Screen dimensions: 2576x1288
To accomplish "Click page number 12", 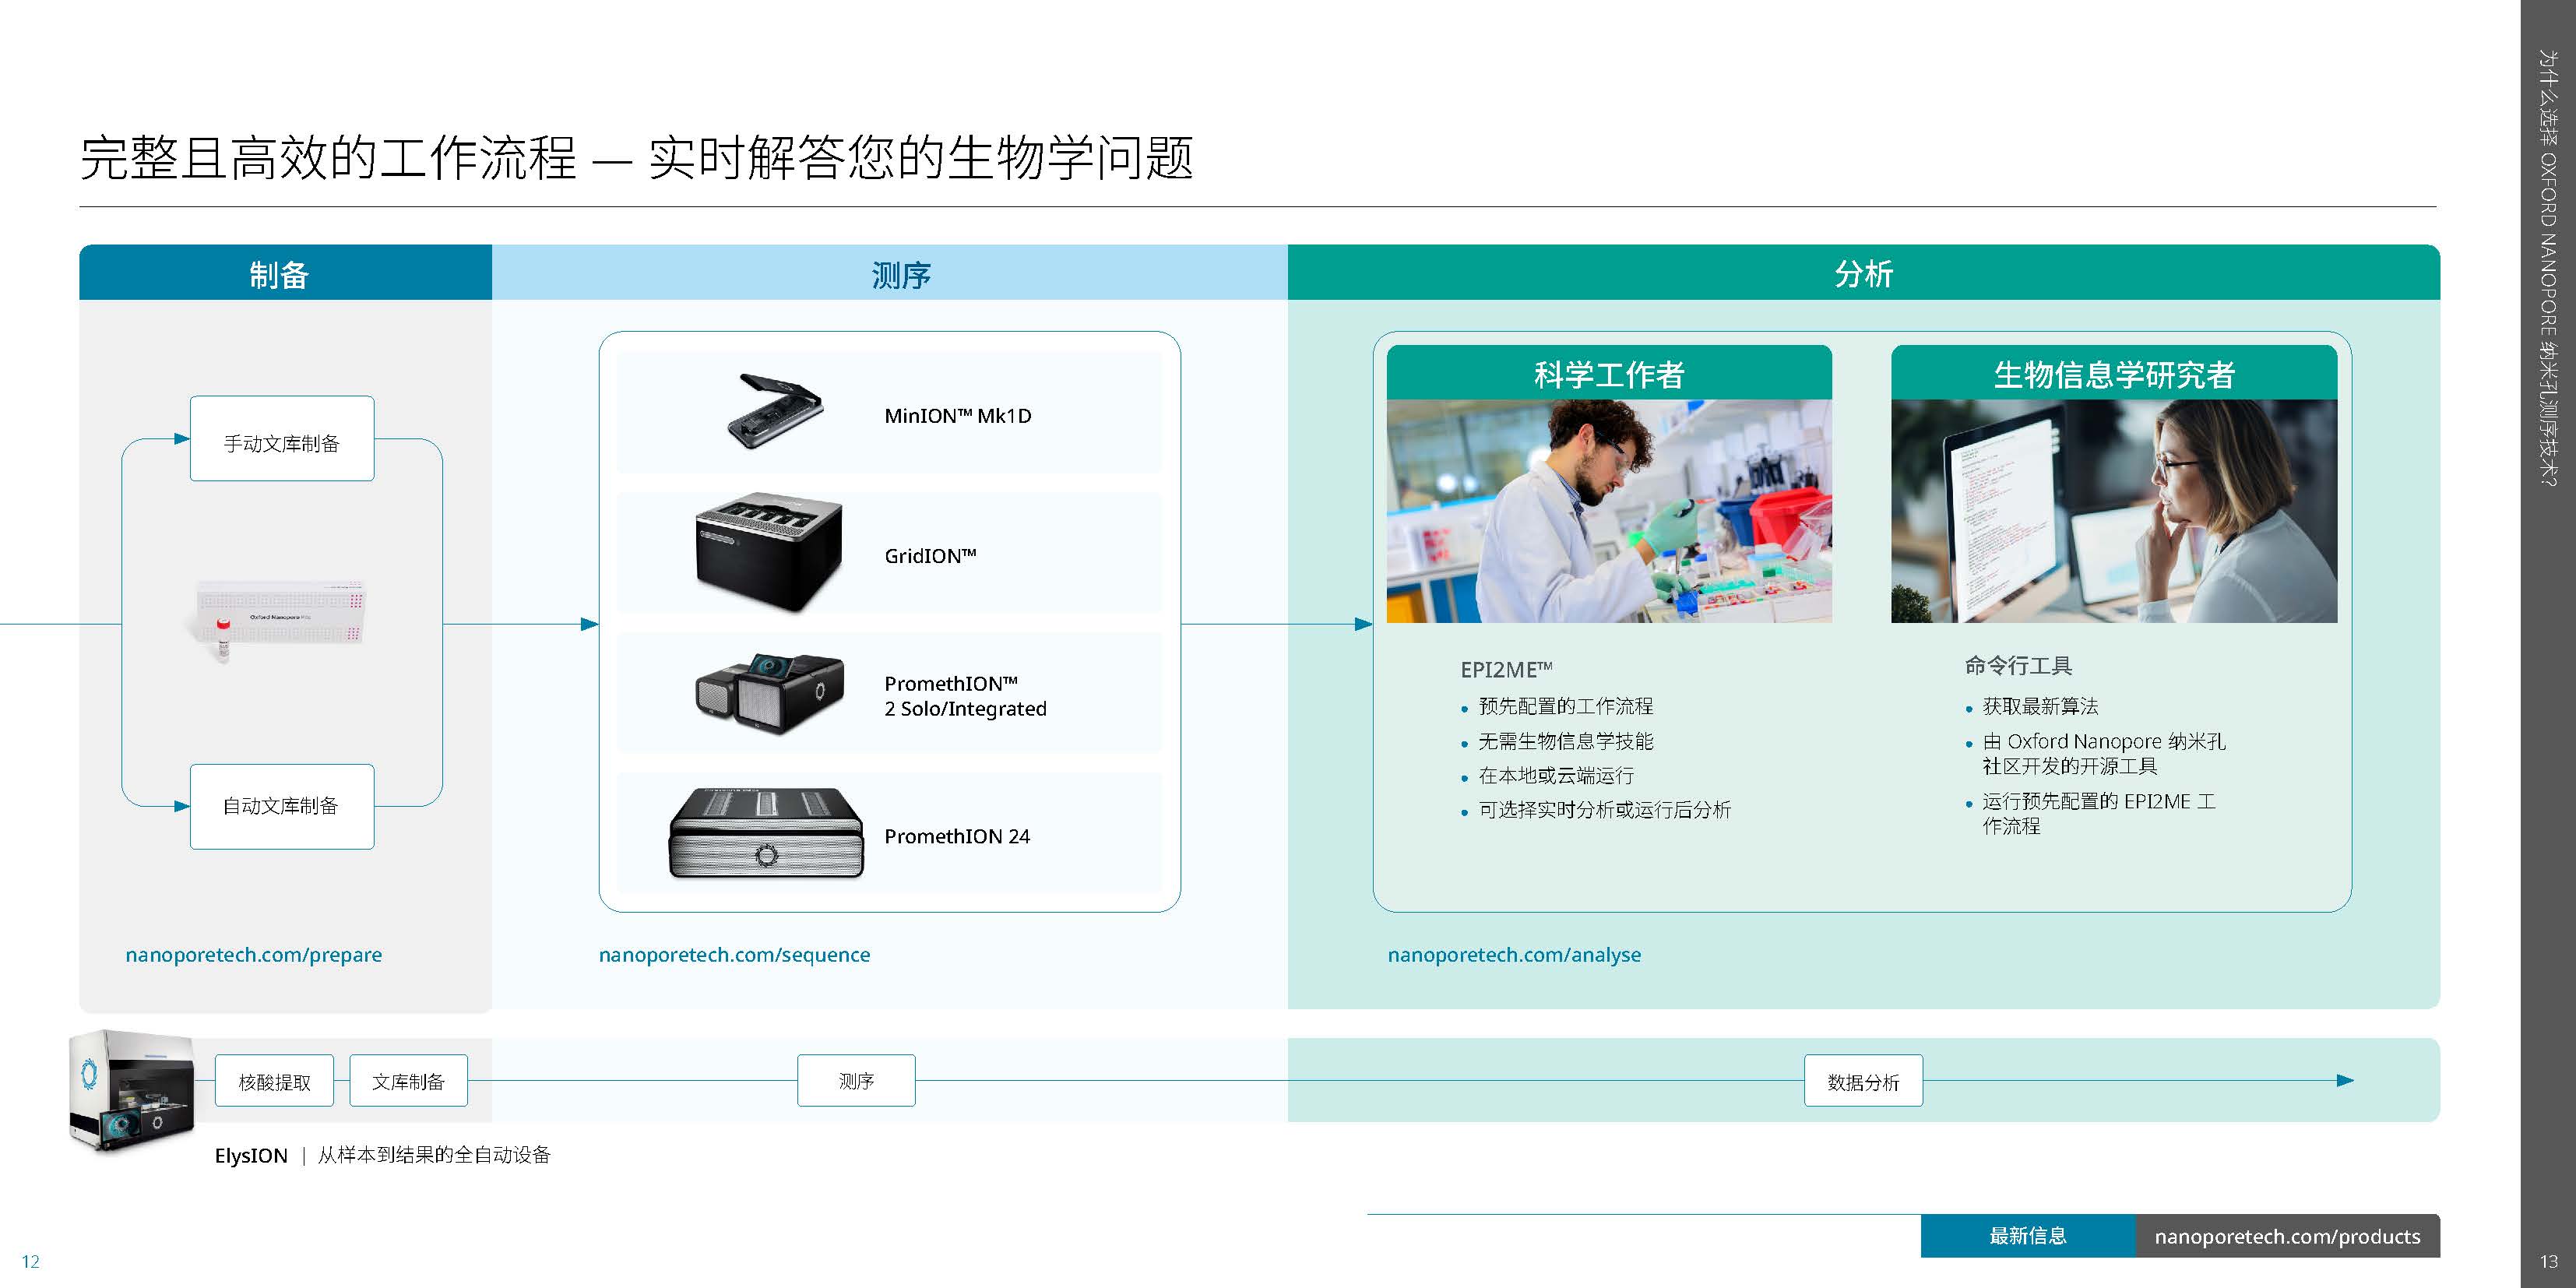I will pyautogui.click(x=31, y=1261).
